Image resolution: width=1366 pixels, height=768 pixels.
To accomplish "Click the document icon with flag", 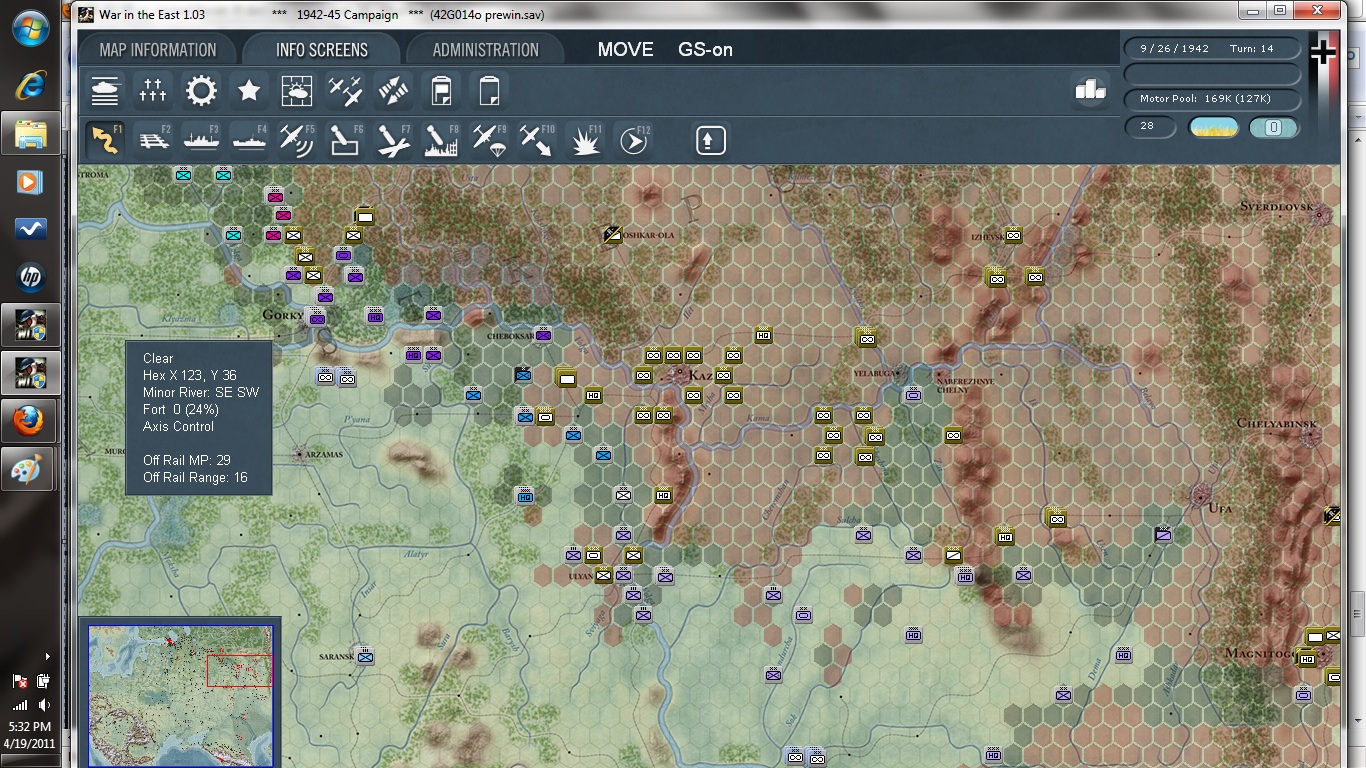I will pyautogui.click(x=441, y=92).
